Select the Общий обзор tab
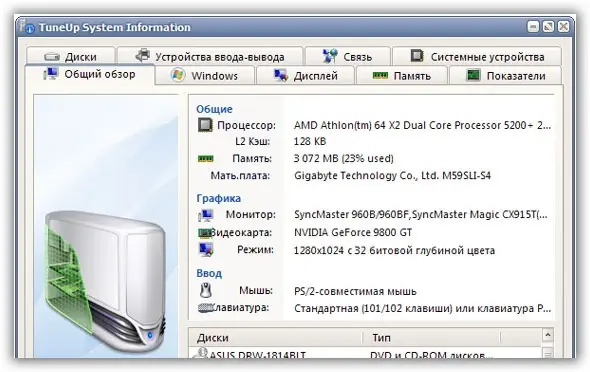Viewport: 590px width, 372px height. [90, 74]
